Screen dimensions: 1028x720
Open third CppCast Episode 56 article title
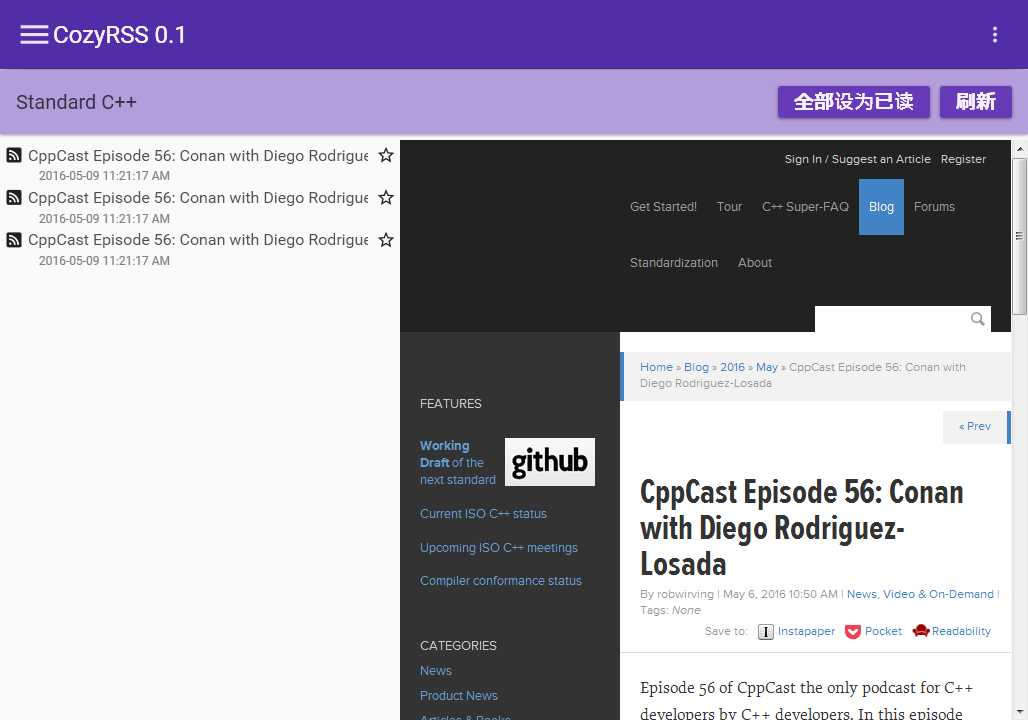coord(198,240)
